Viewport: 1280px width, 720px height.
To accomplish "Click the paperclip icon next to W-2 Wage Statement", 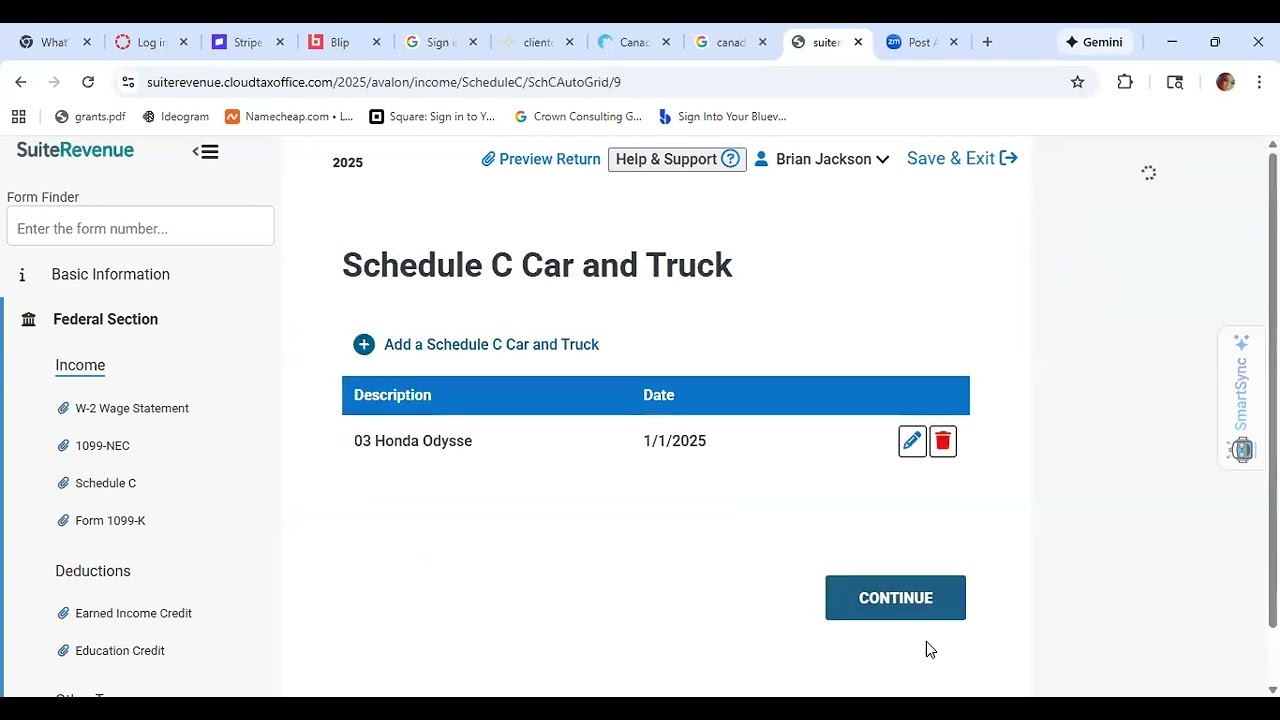I will tap(64, 408).
